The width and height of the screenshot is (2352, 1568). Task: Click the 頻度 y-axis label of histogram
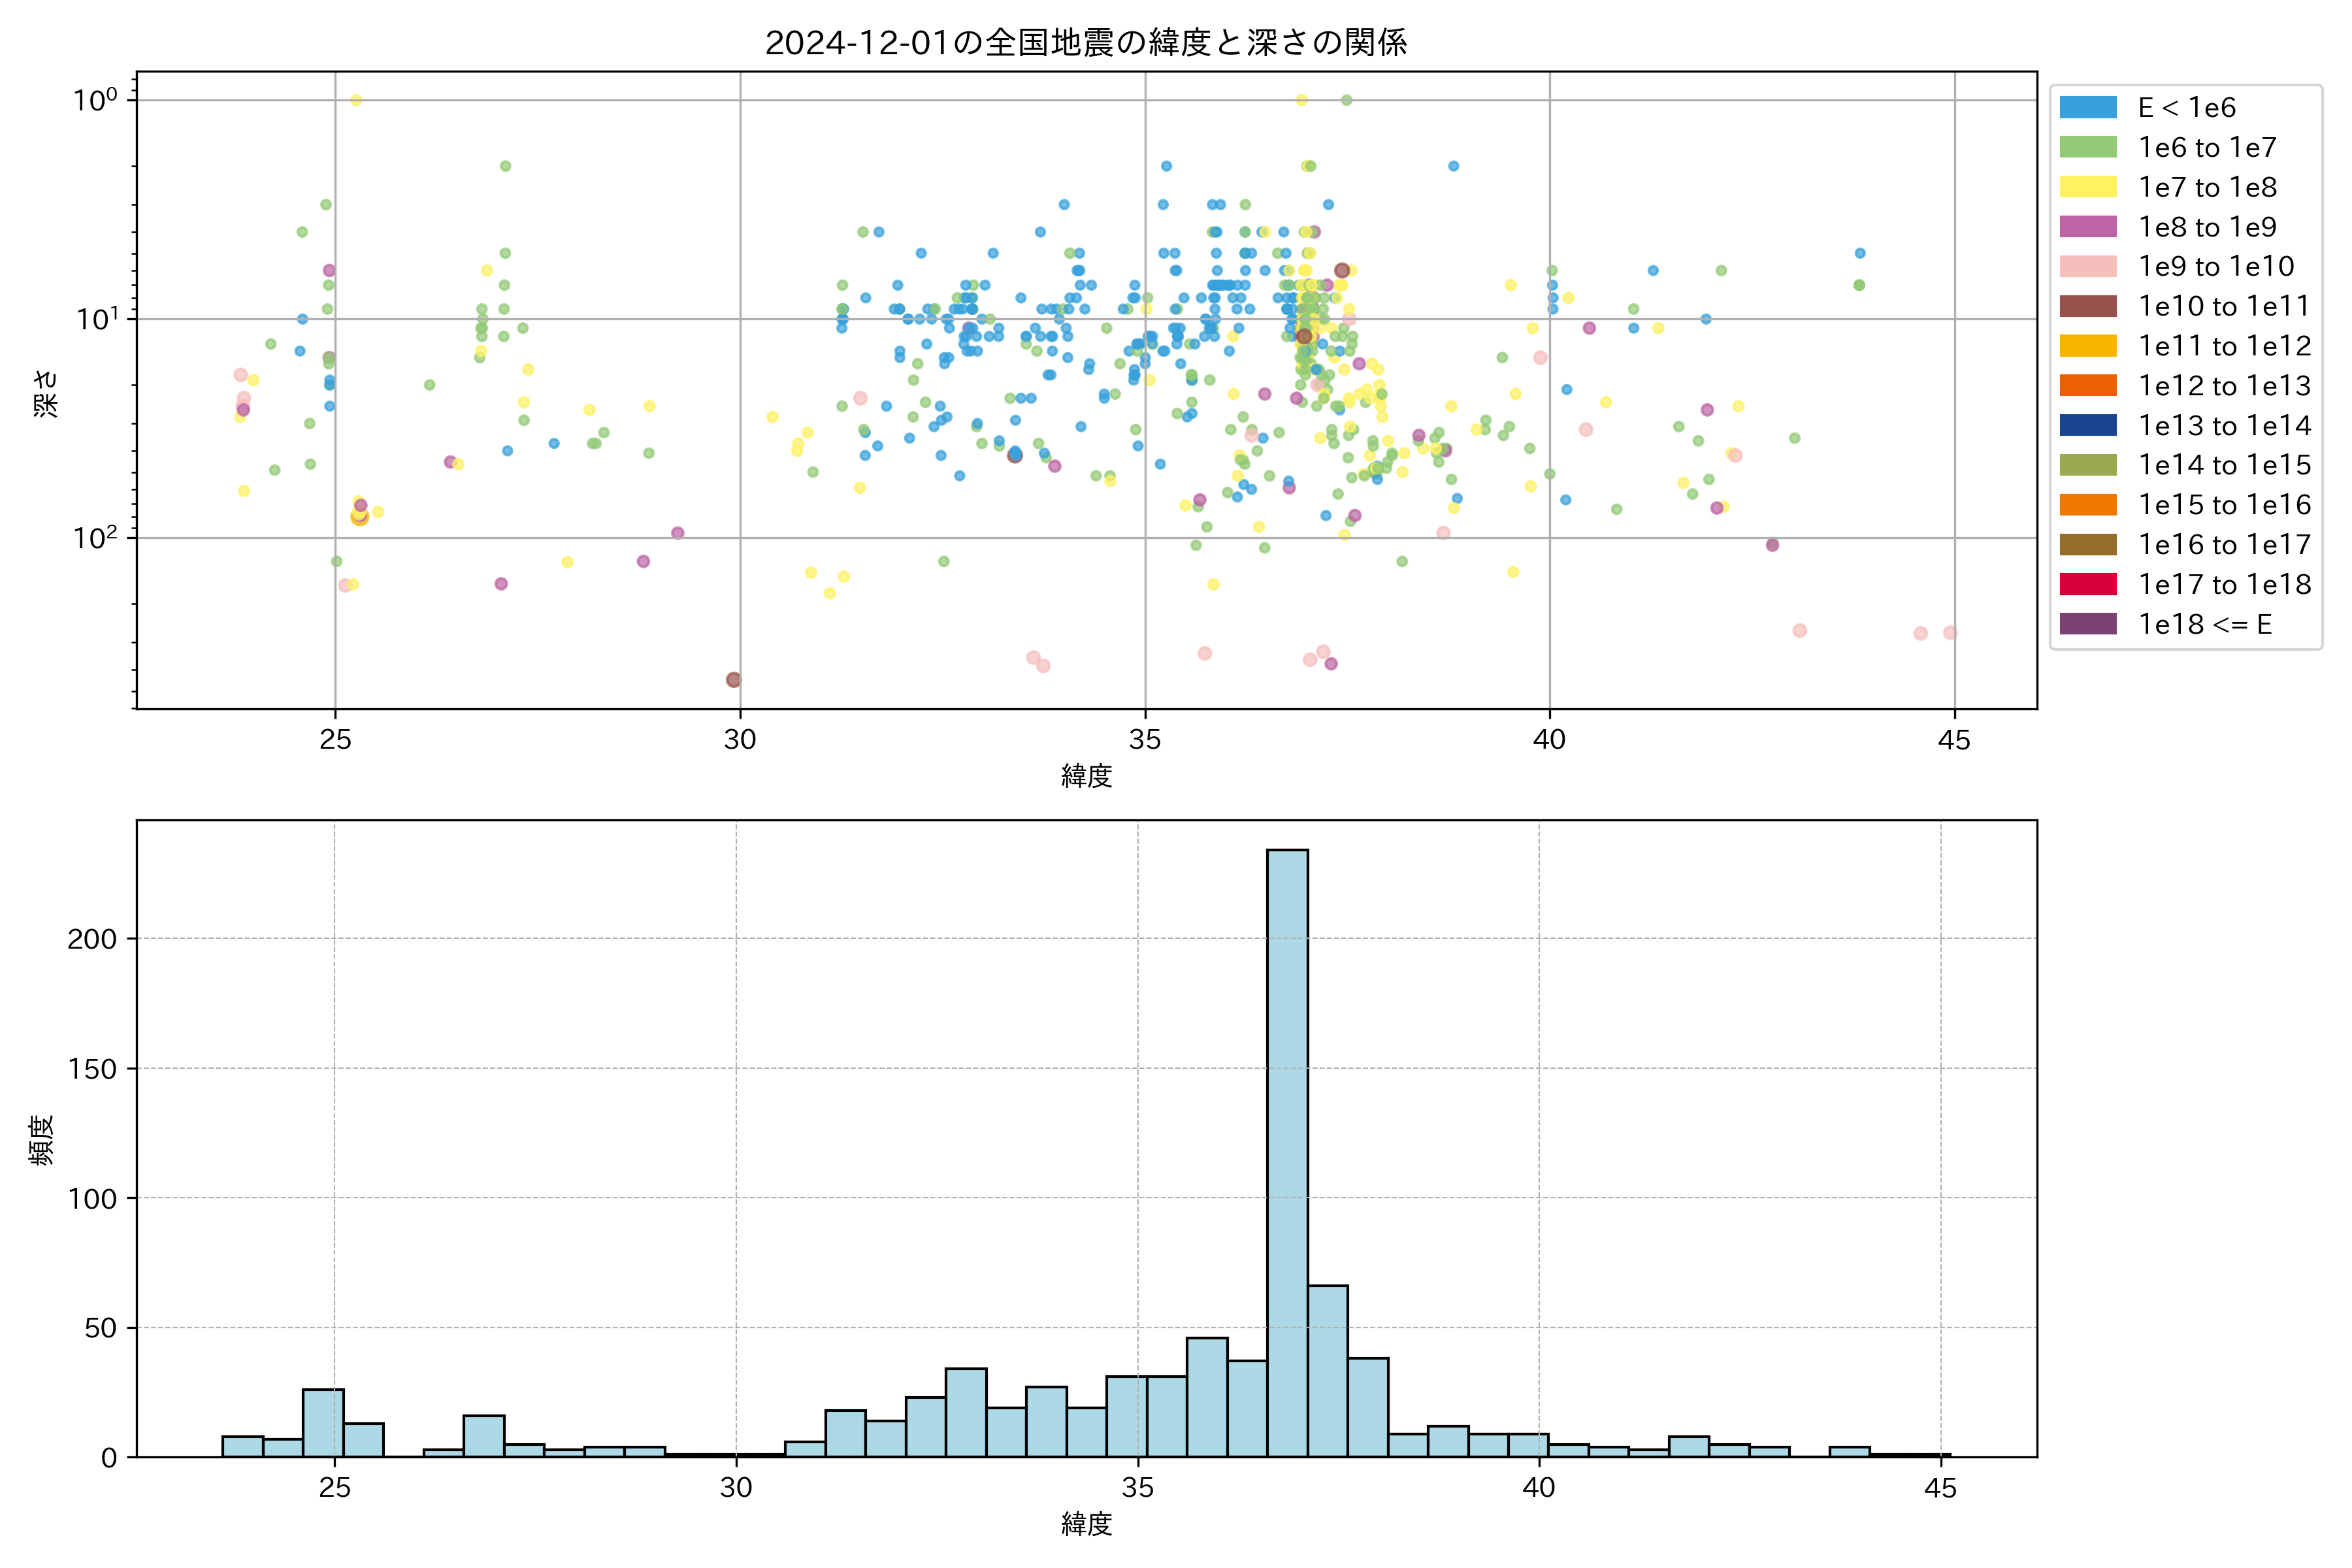coord(42,1140)
